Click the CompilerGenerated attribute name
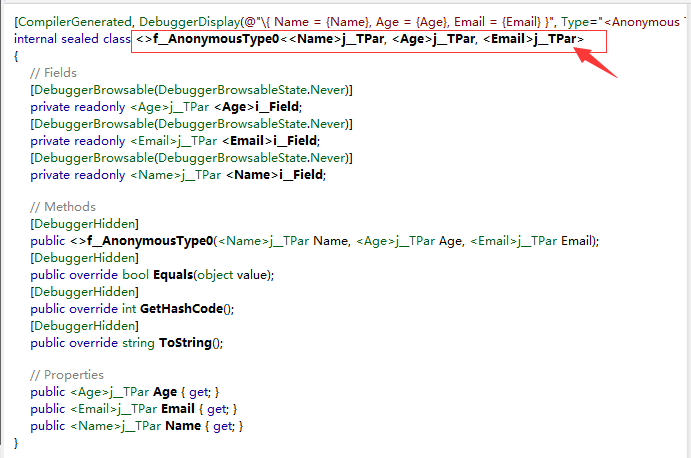 (x=74, y=22)
